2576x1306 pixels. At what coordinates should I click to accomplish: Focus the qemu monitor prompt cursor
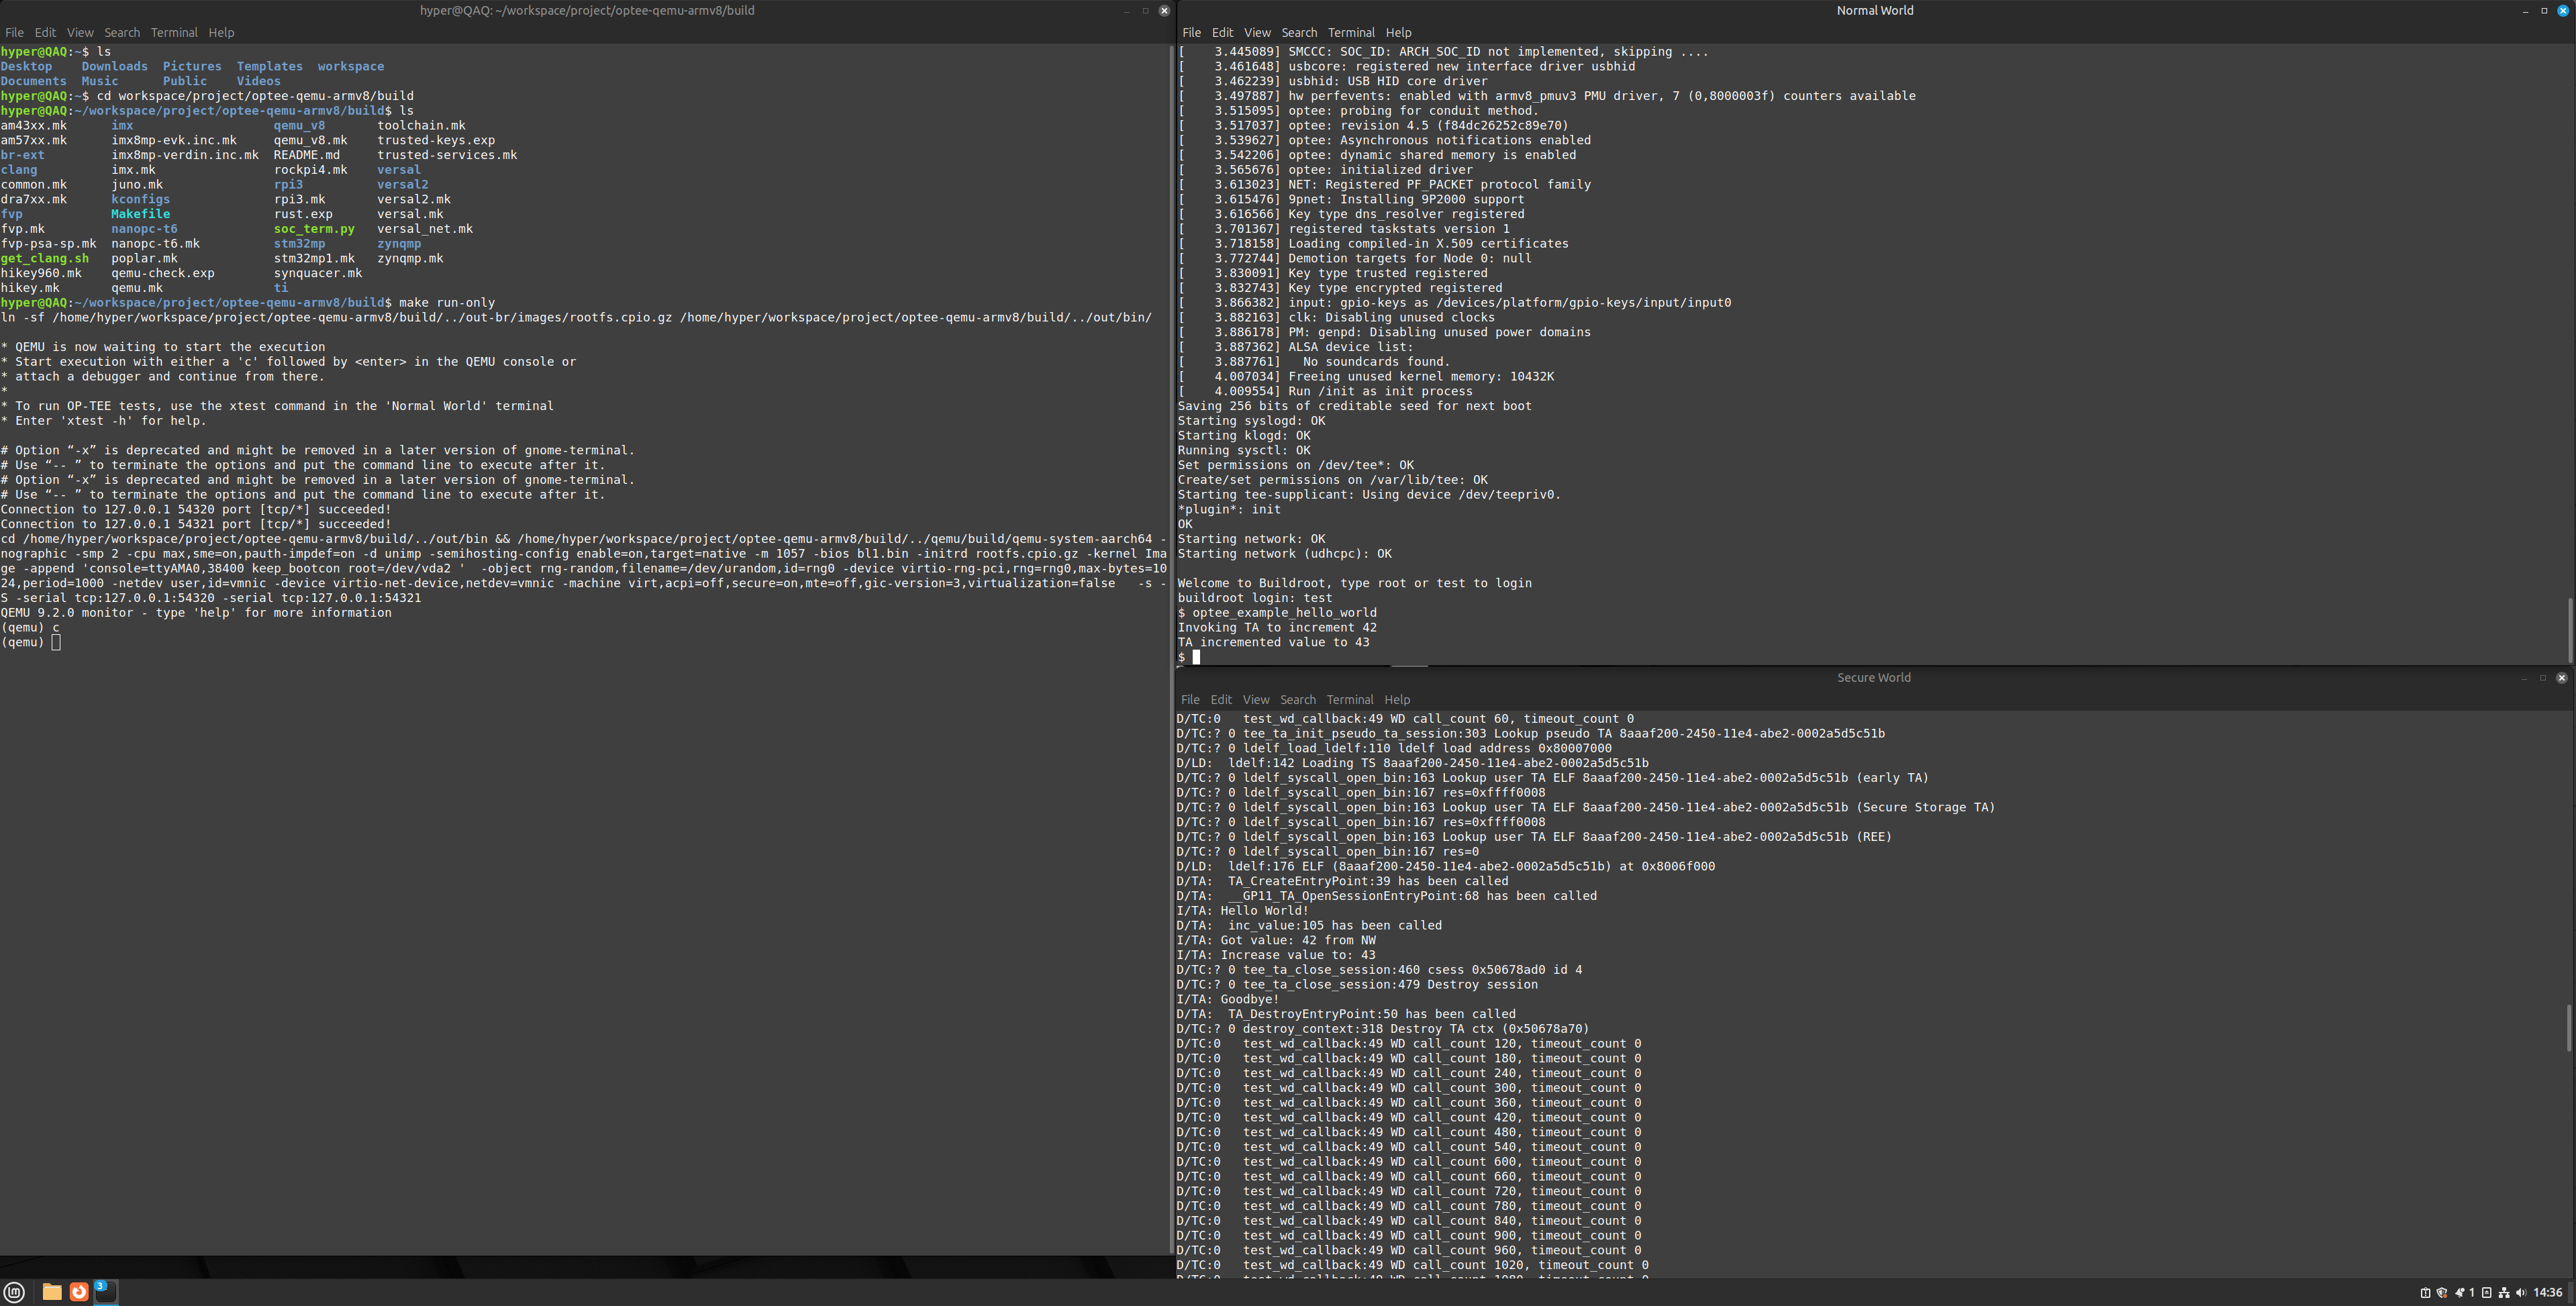56,643
